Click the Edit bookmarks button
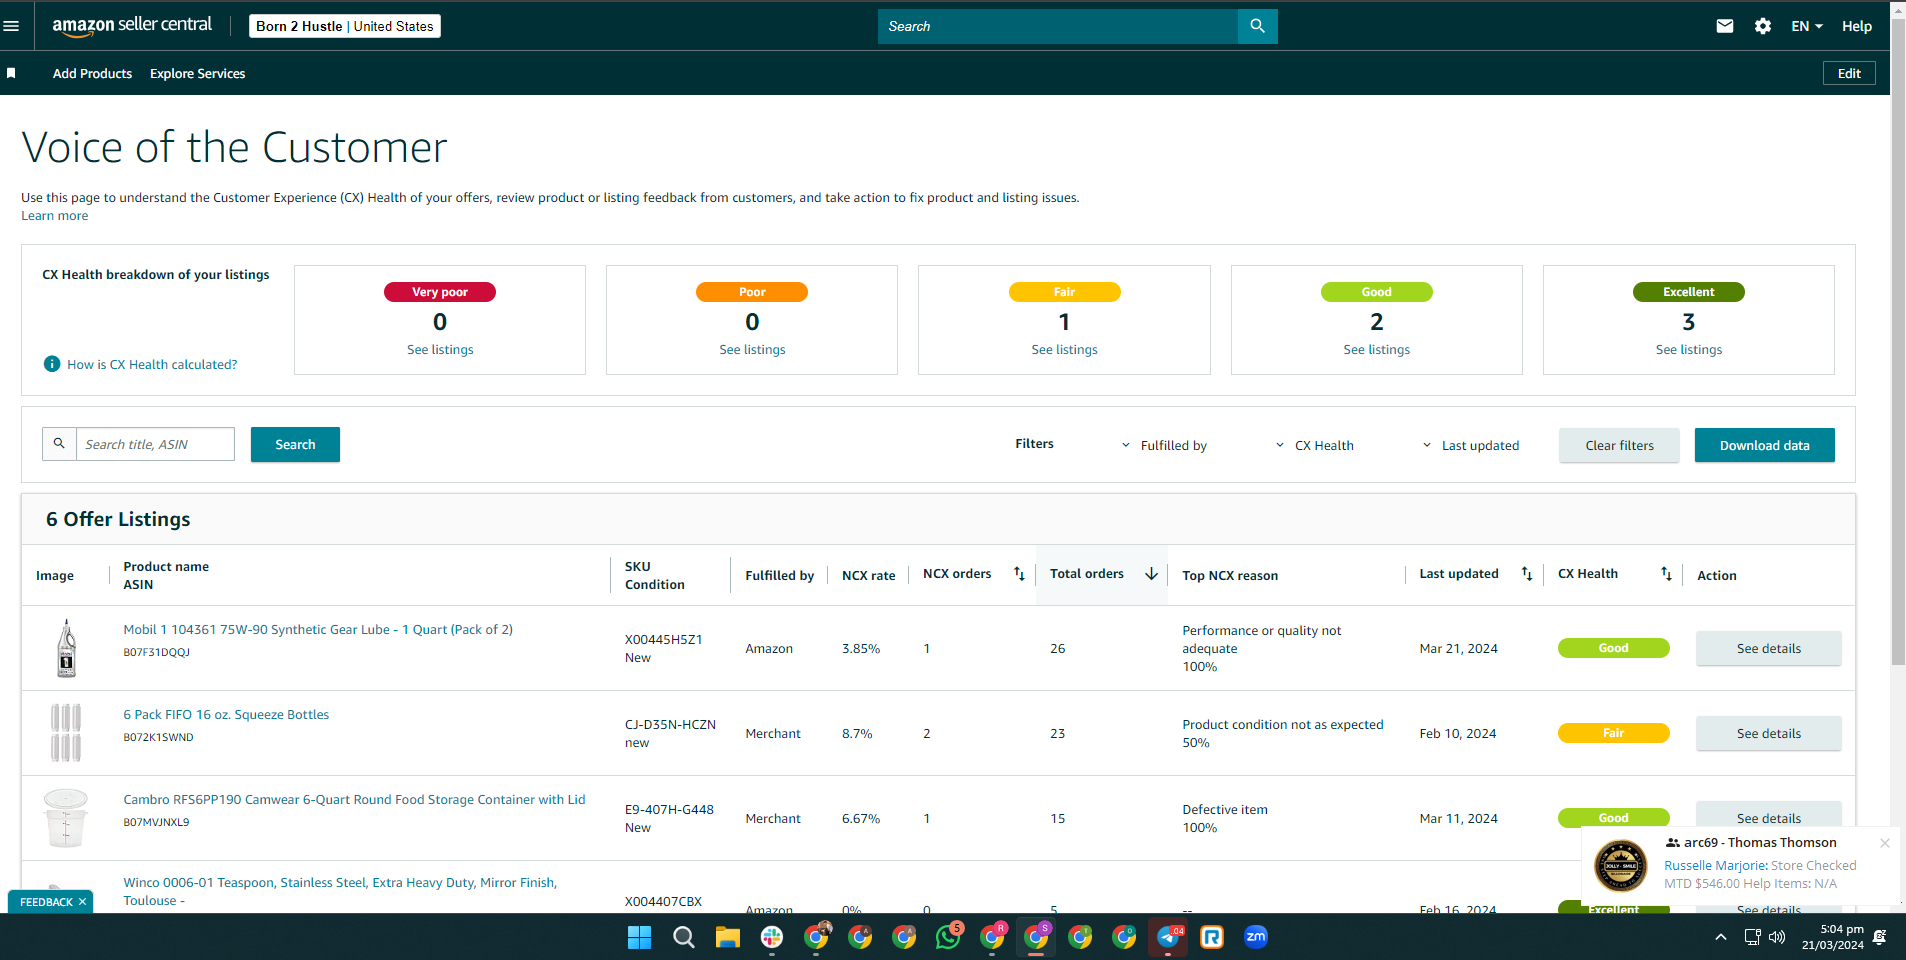 coord(1849,73)
